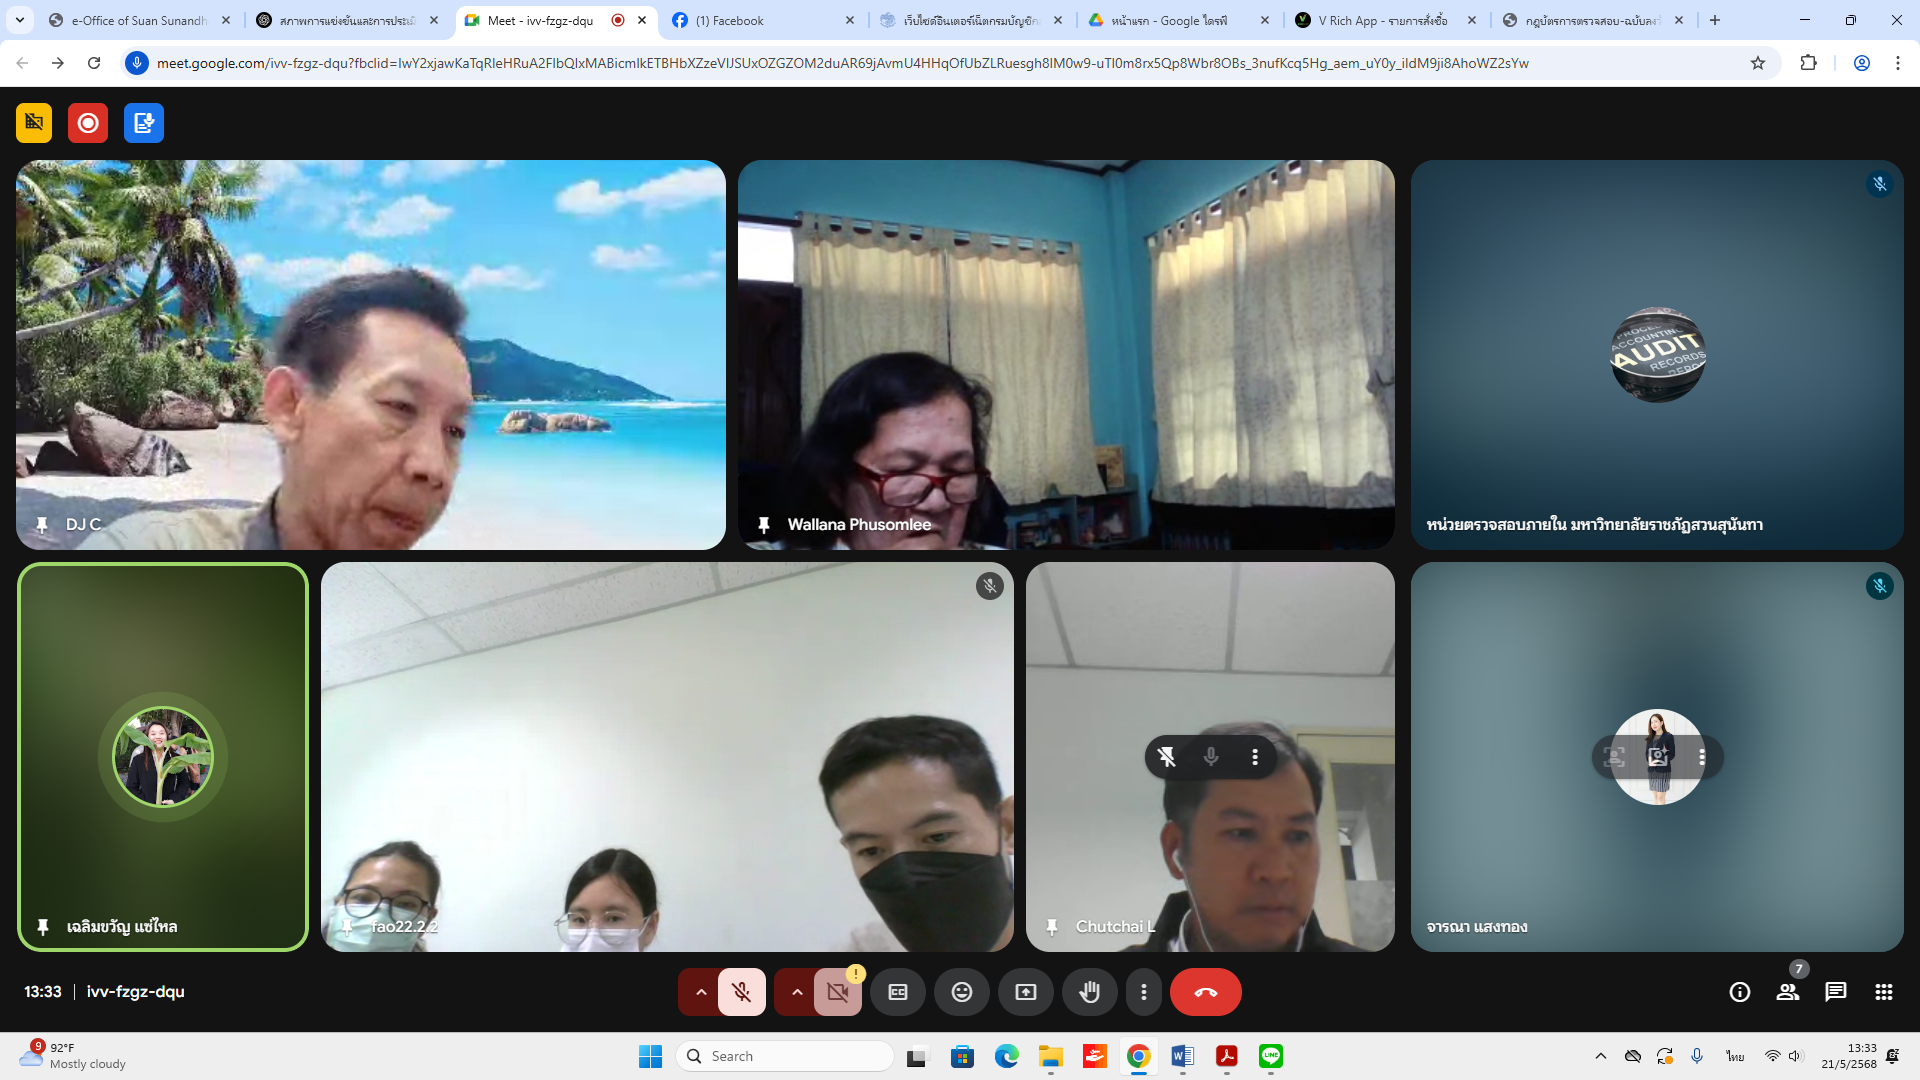Expand audio settings arrow next to microphone

point(701,992)
